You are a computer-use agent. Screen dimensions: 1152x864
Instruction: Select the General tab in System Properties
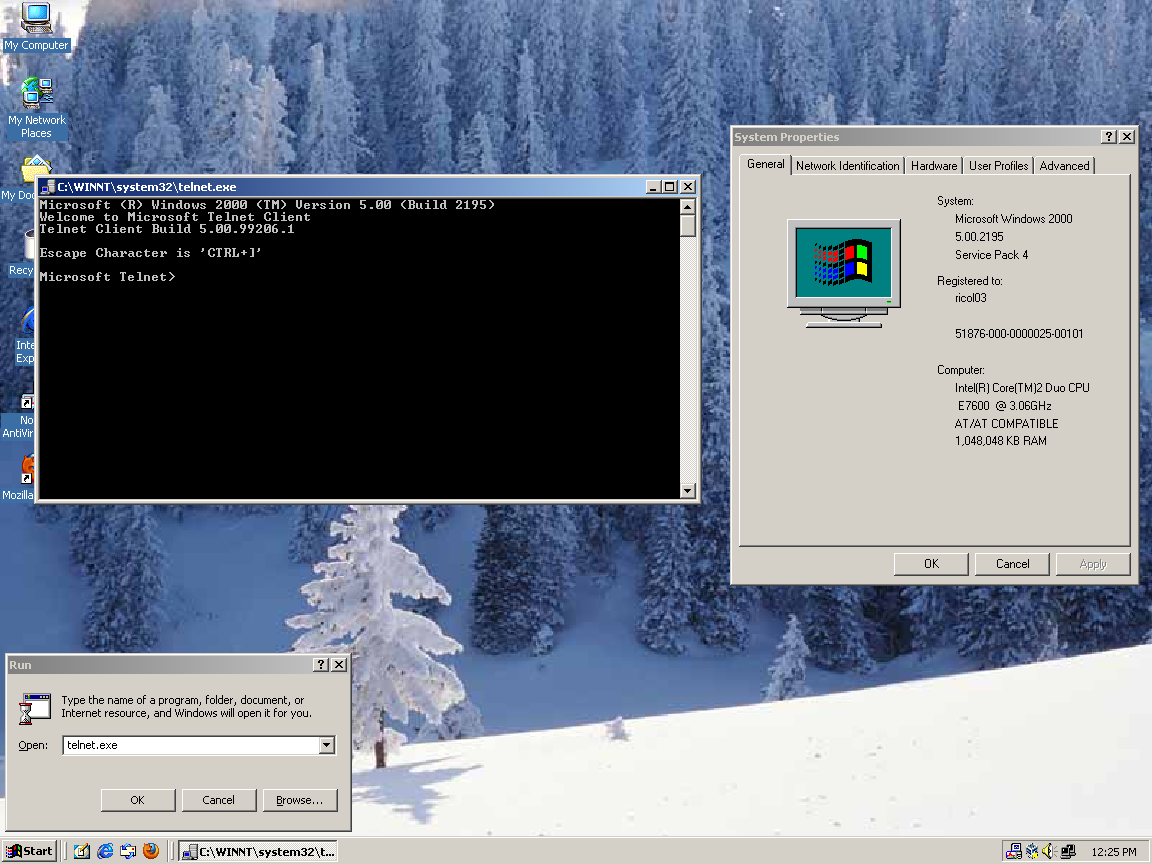tap(766, 165)
